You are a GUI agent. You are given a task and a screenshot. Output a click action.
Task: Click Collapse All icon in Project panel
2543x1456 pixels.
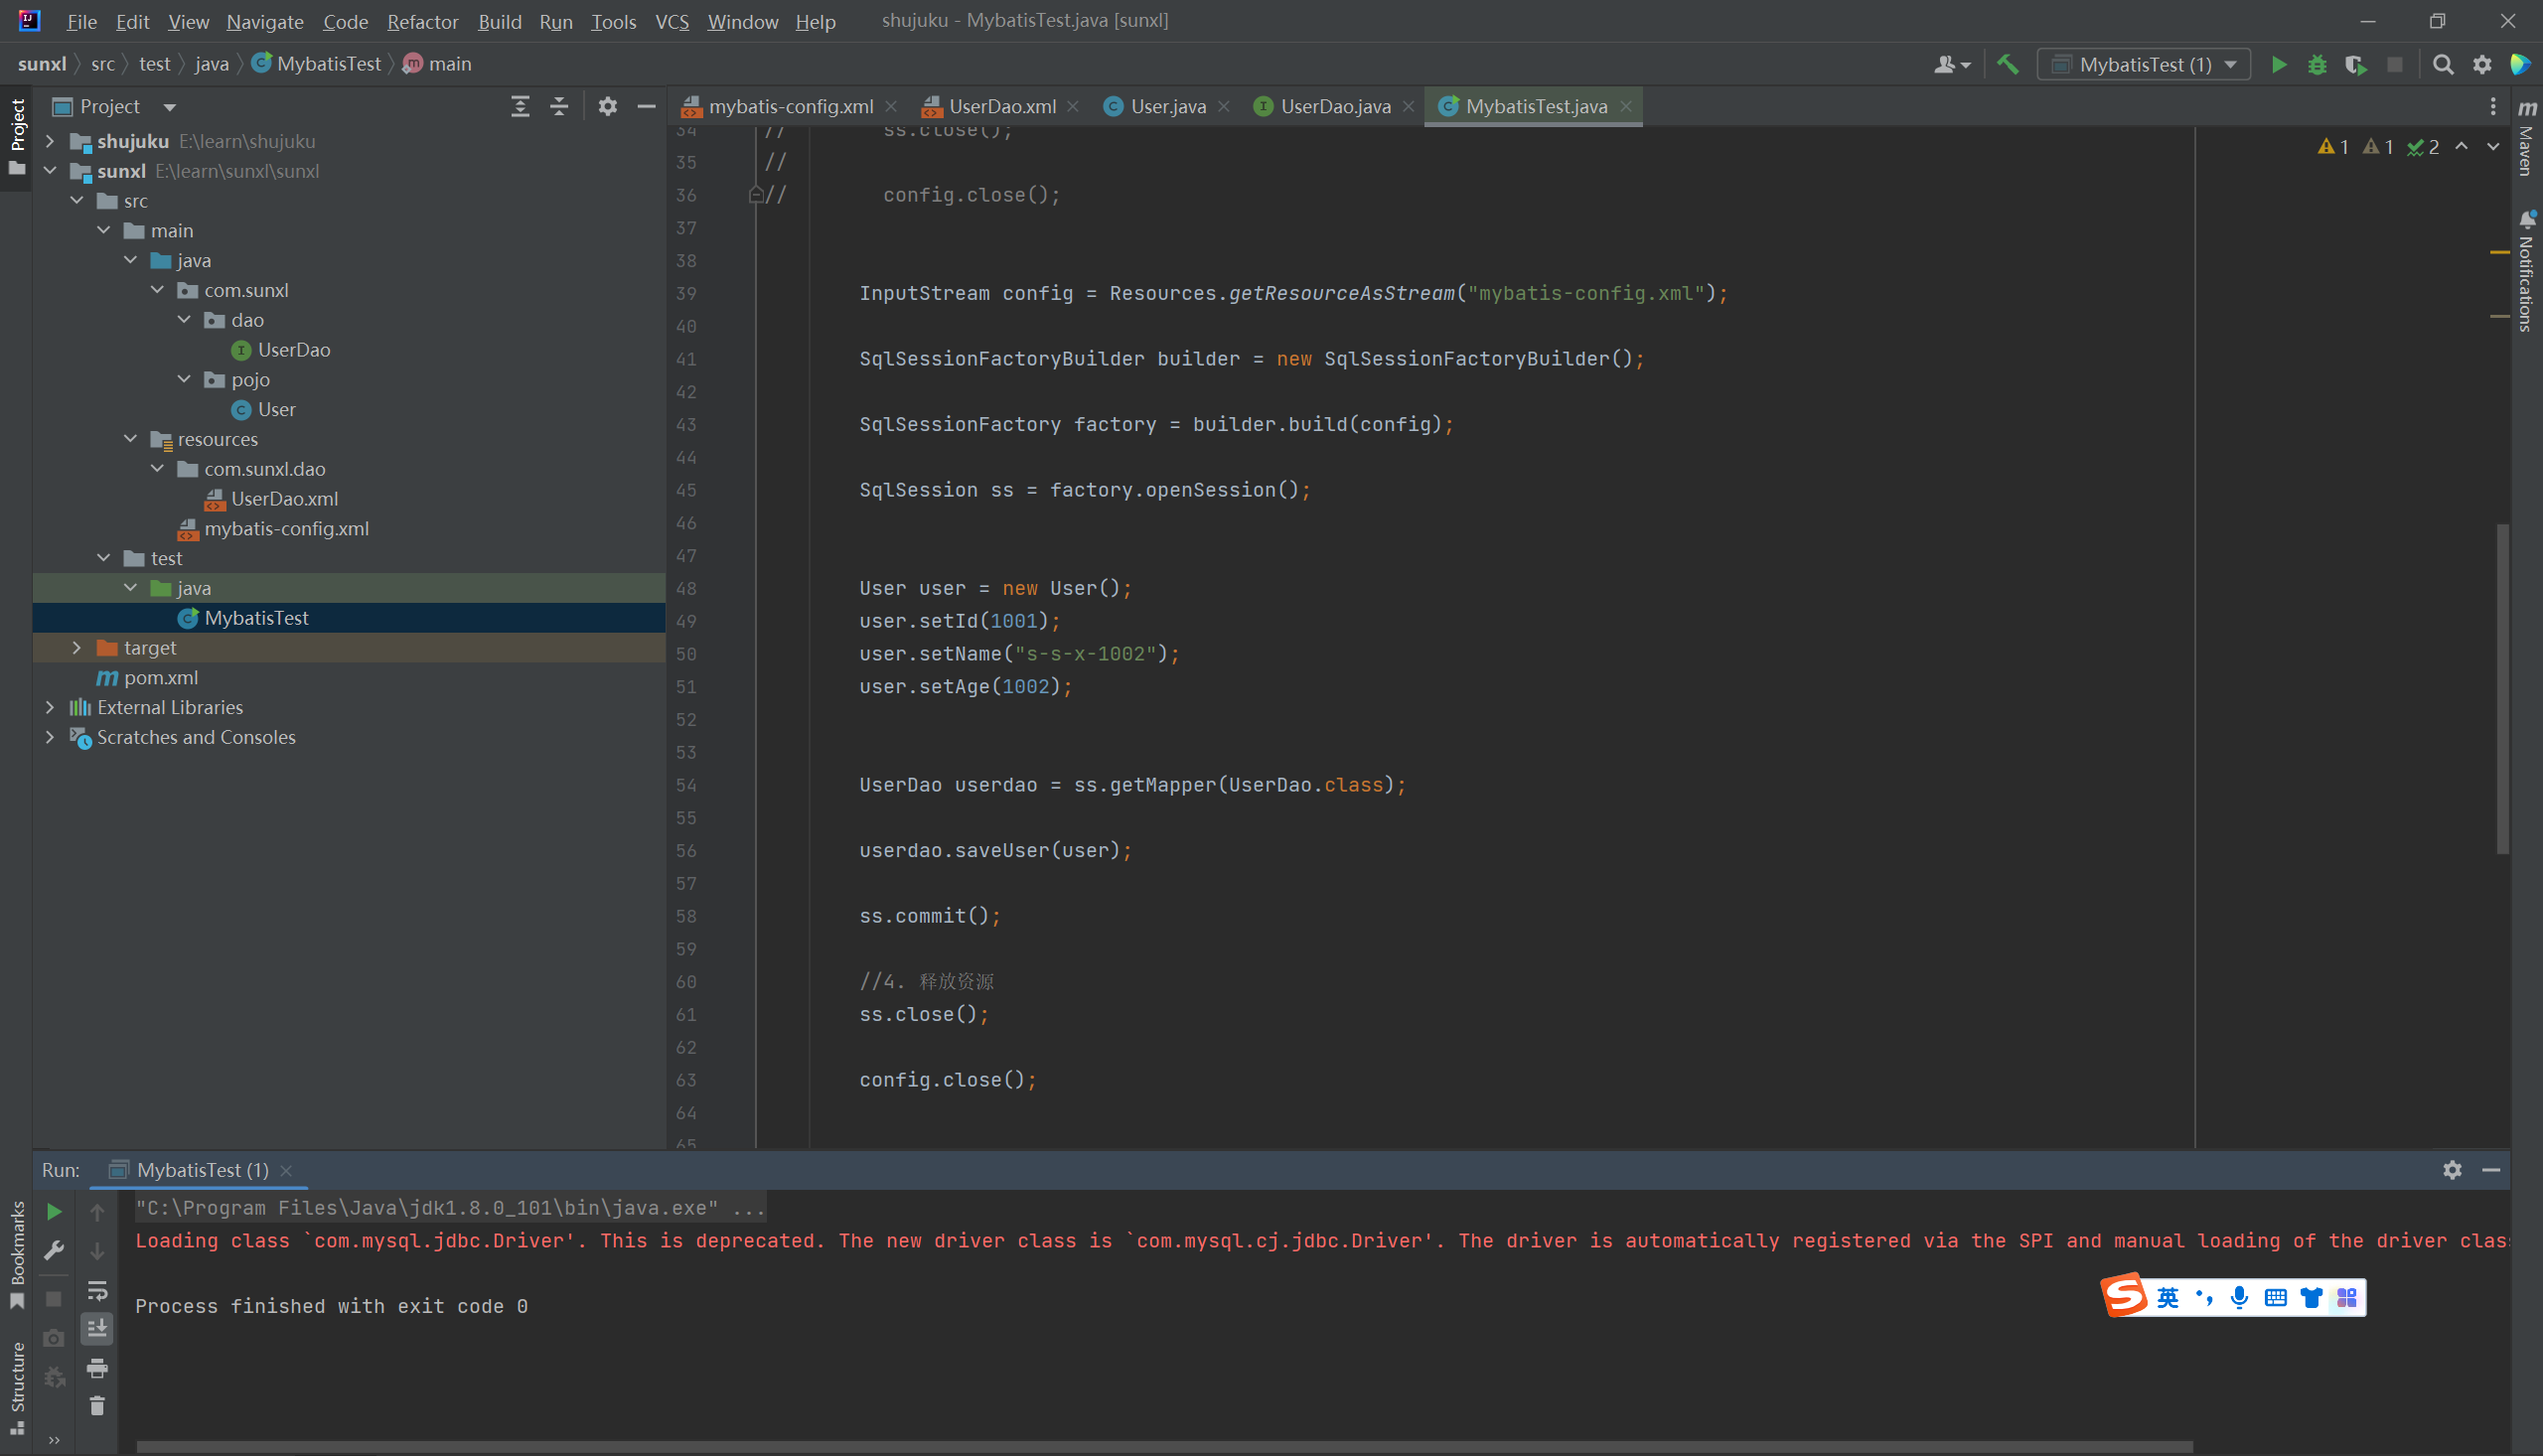point(559,106)
